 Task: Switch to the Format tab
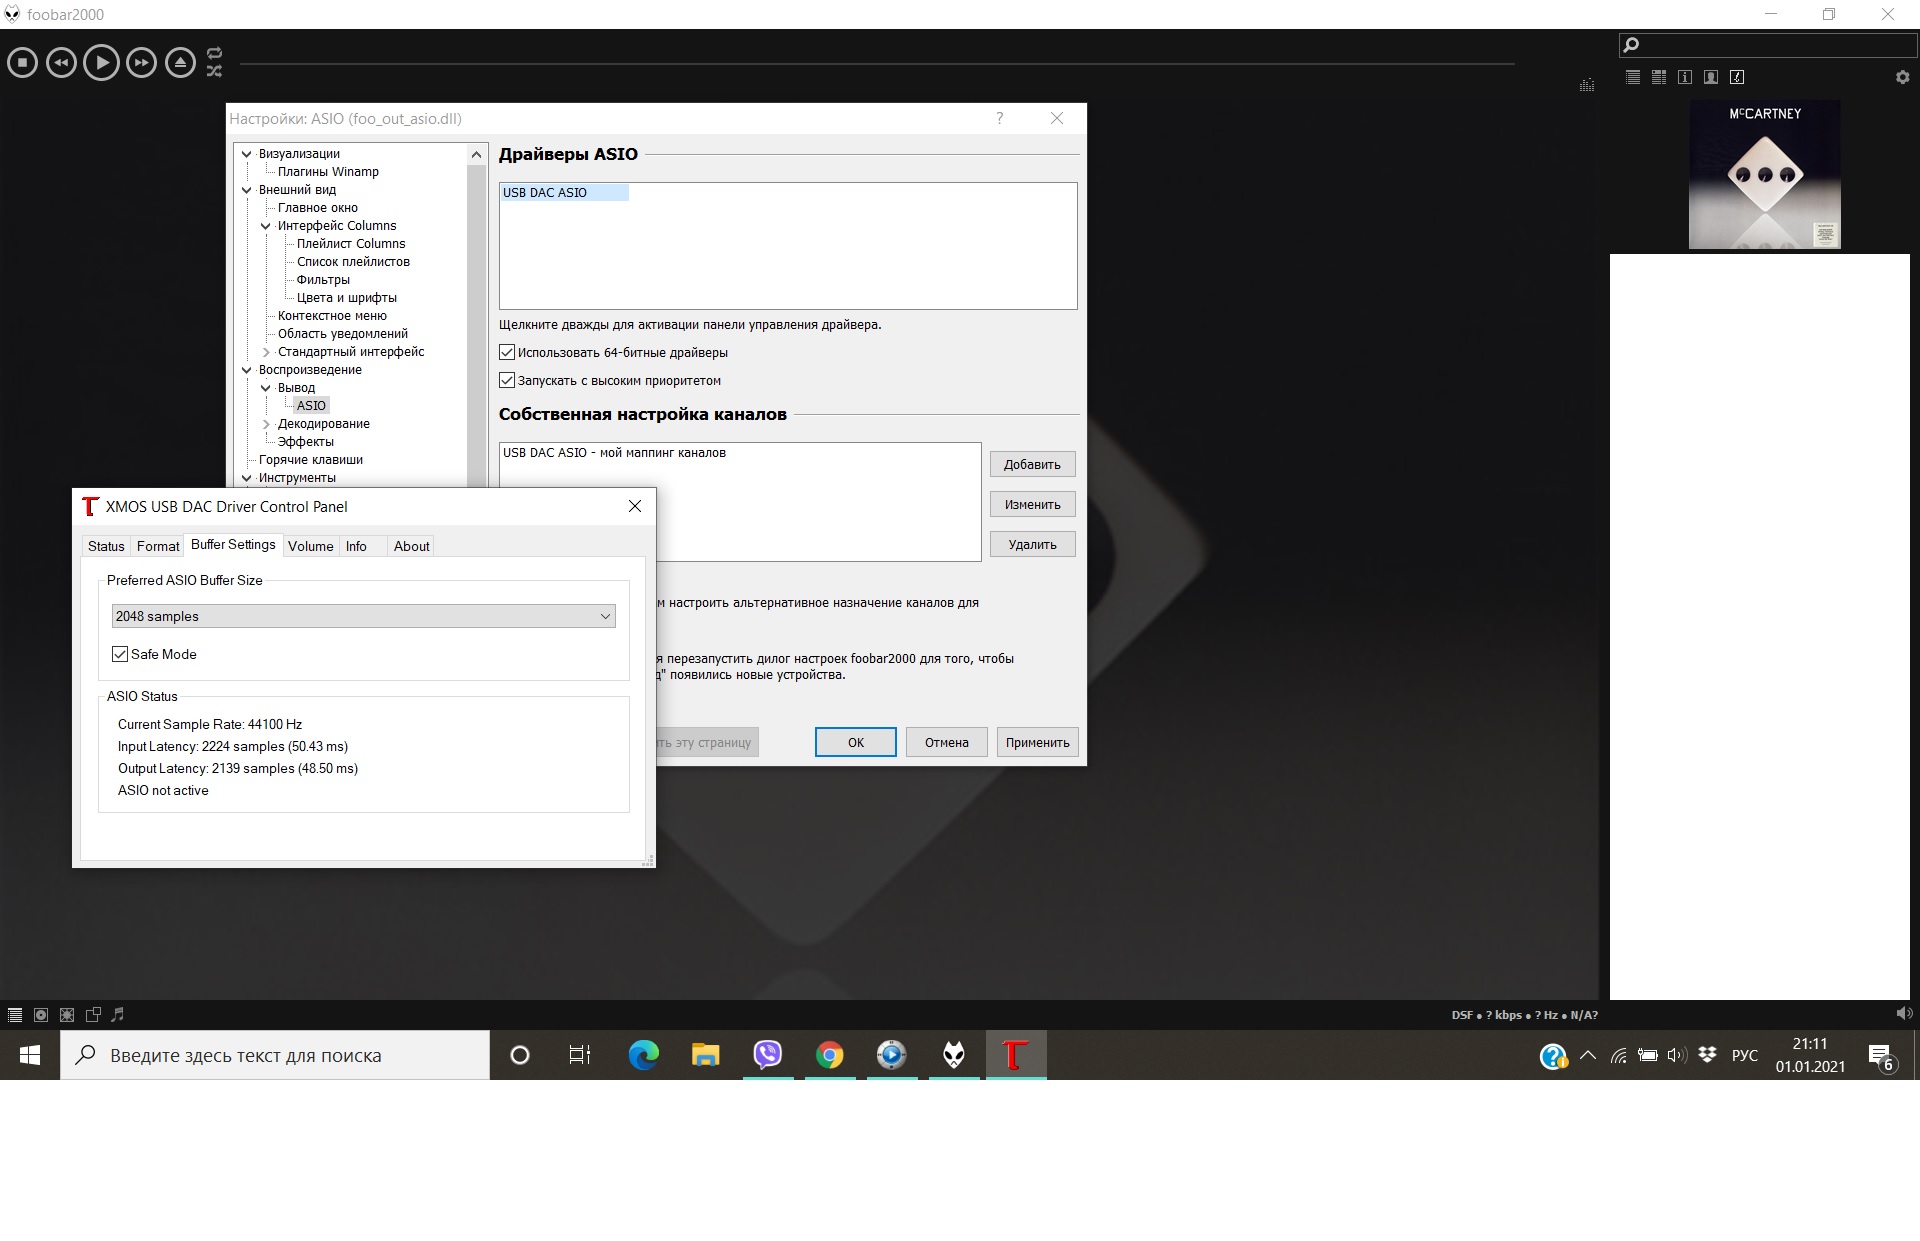pos(158,546)
